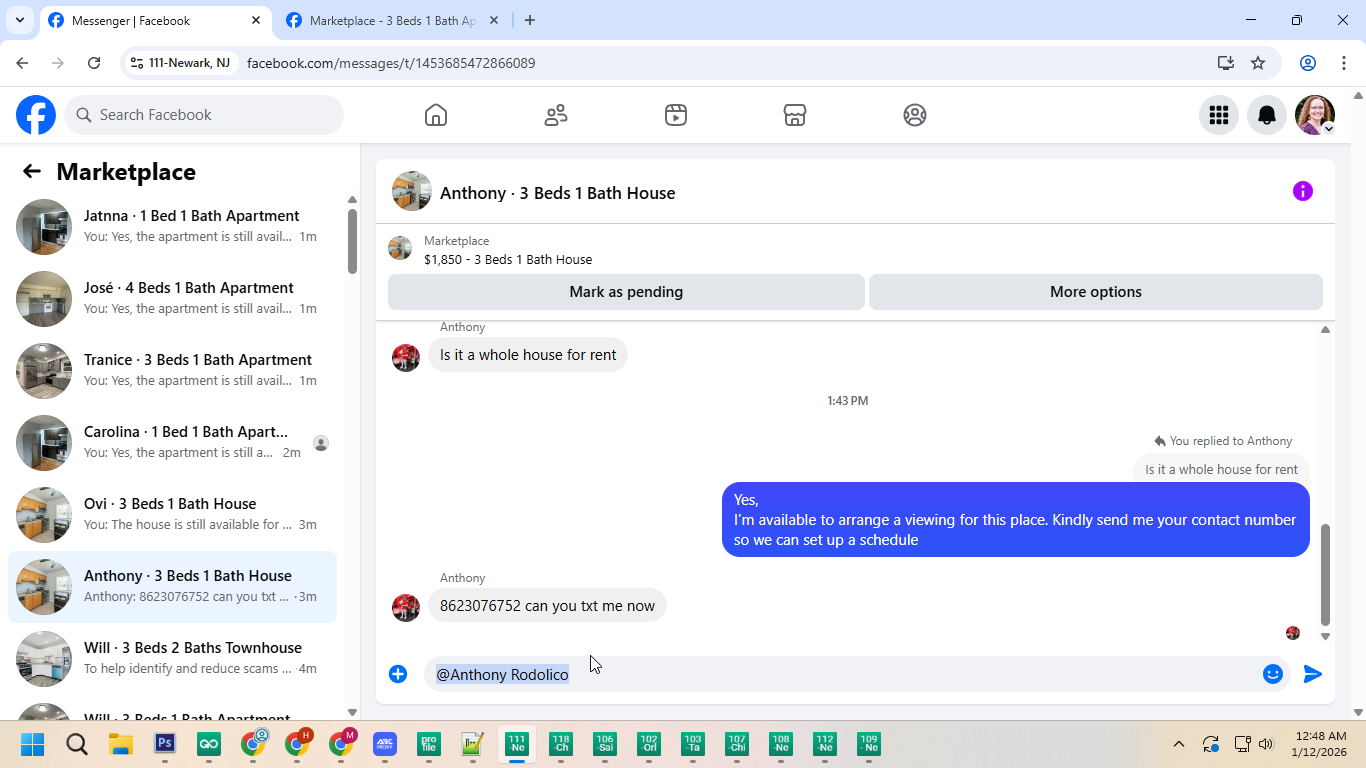Open a new browser tab

click(x=530, y=20)
